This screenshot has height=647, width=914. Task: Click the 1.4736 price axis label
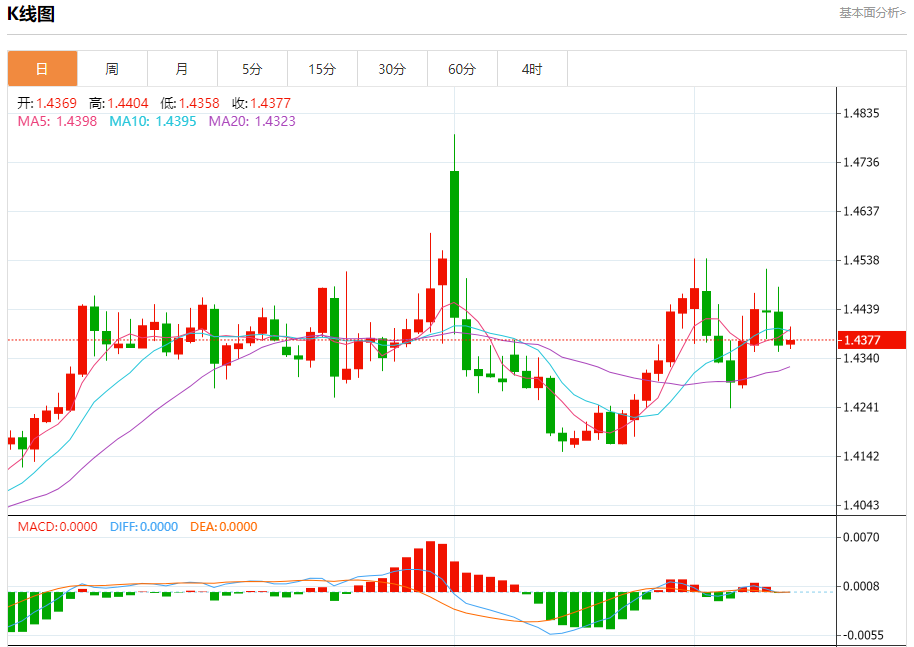point(861,162)
